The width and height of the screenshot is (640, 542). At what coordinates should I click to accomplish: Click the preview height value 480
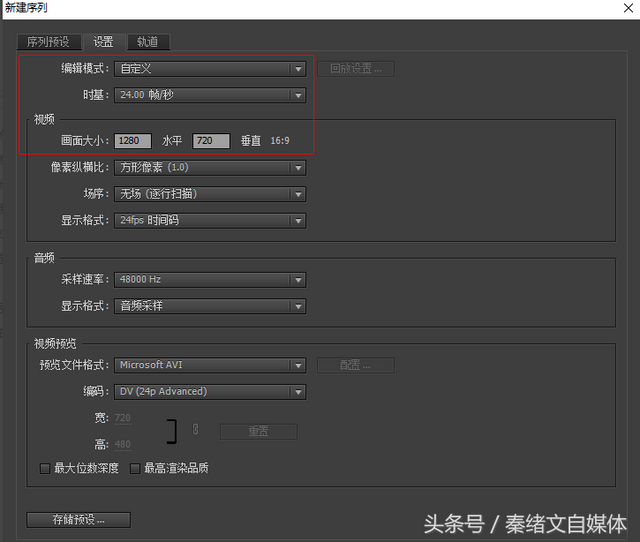point(123,444)
